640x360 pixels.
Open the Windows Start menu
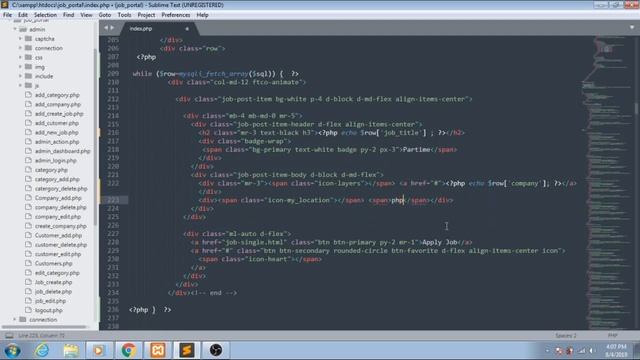[x=13, y=350]
